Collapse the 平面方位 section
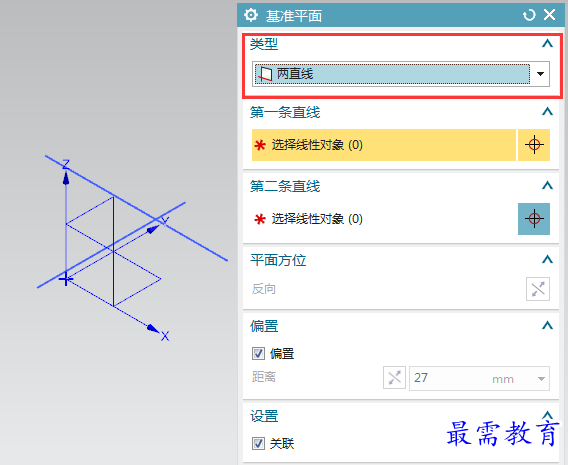 click(x=547, y=259)
